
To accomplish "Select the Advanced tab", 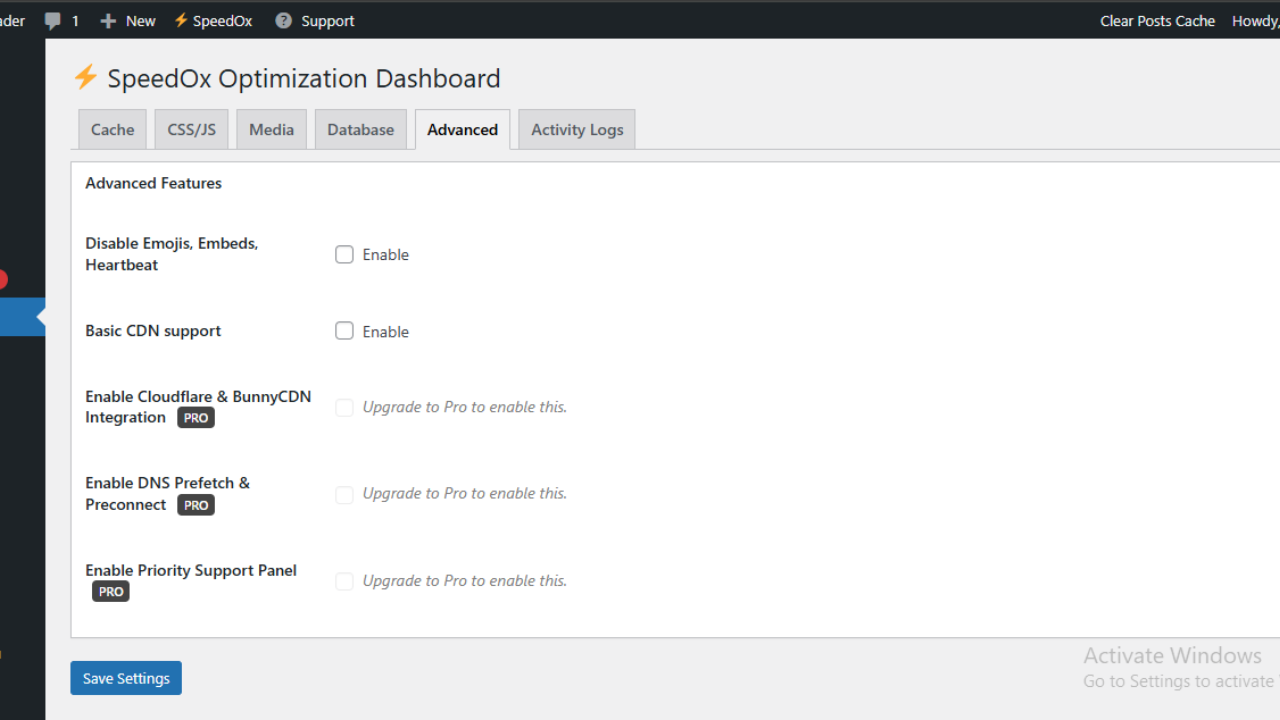I will coord(462,129).
